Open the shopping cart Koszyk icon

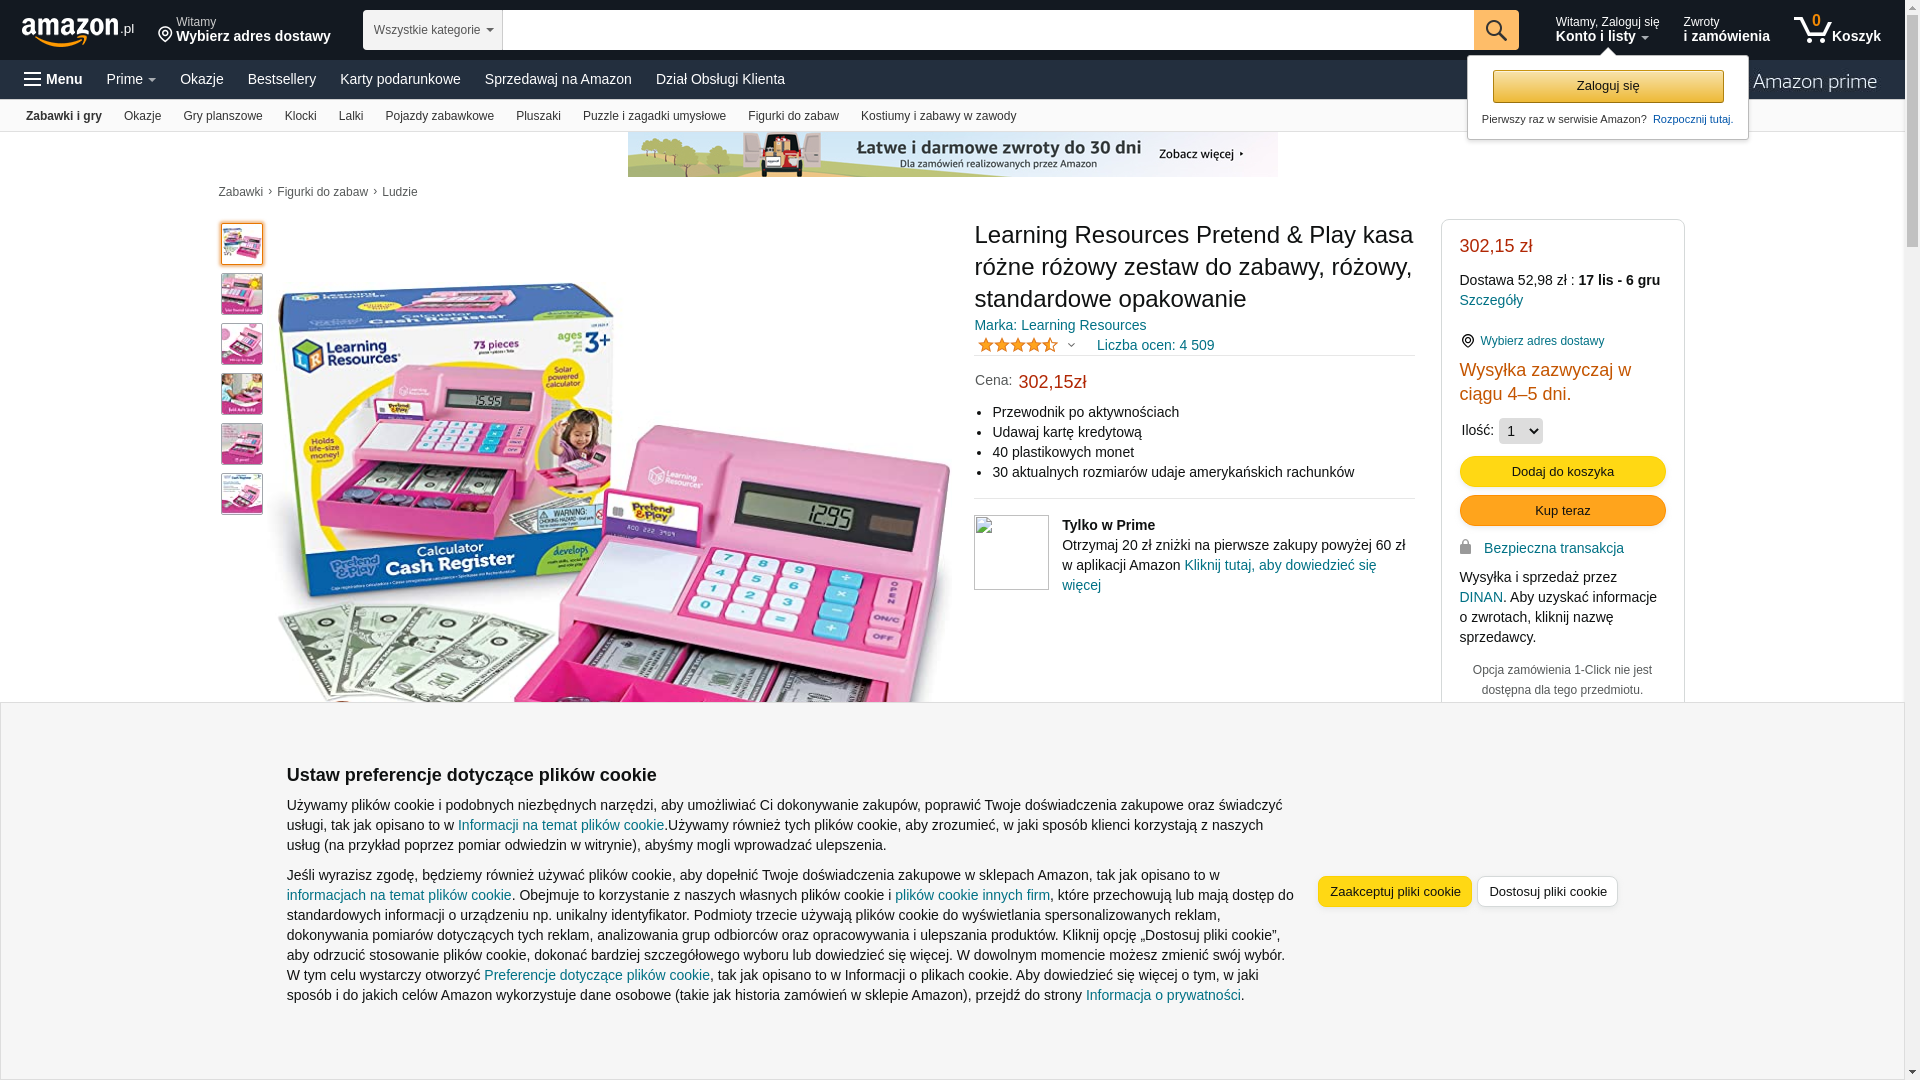1837,30
